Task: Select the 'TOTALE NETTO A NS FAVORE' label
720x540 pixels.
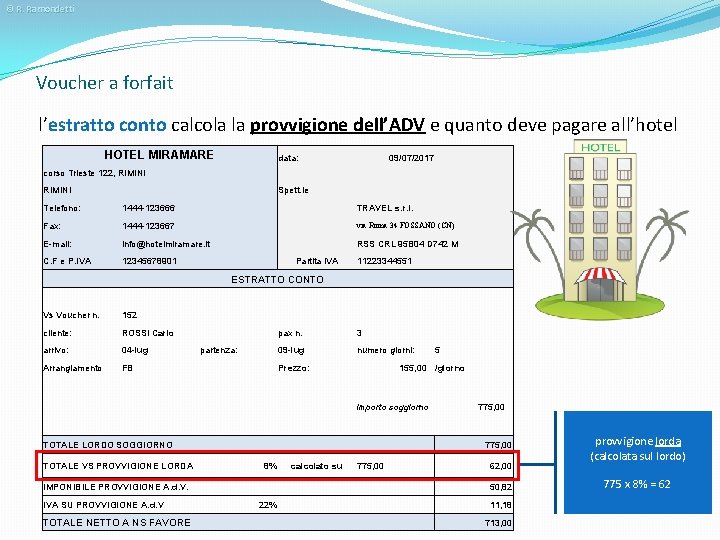Action: coord(117,523)
